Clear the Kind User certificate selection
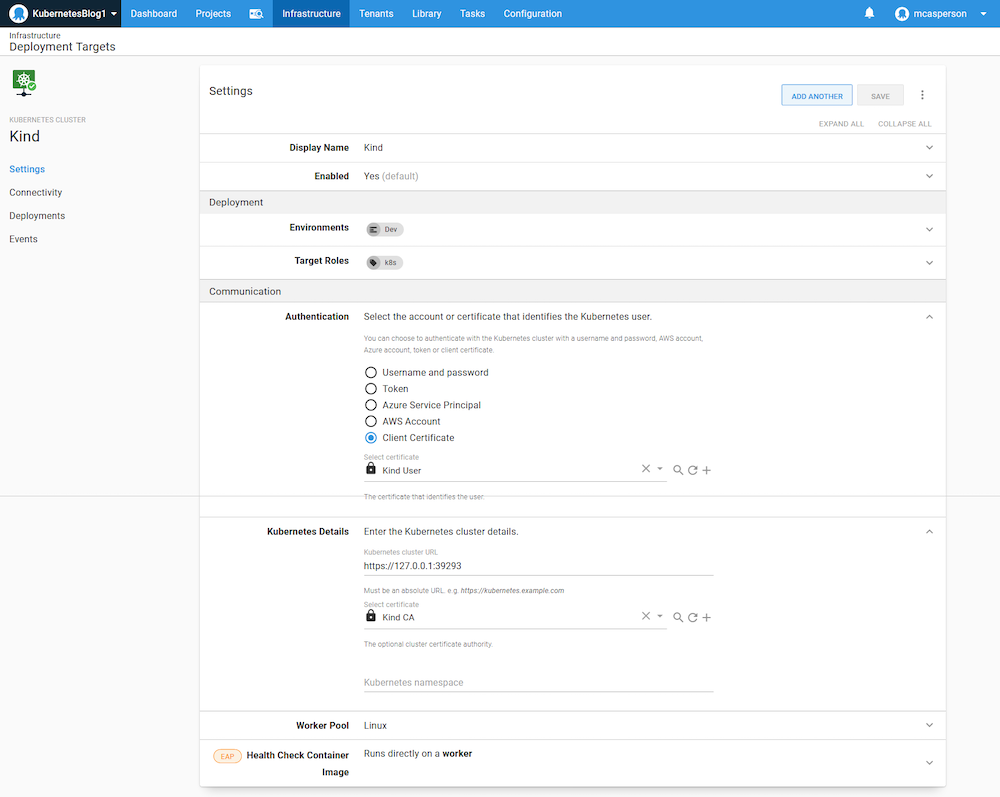 645,469
